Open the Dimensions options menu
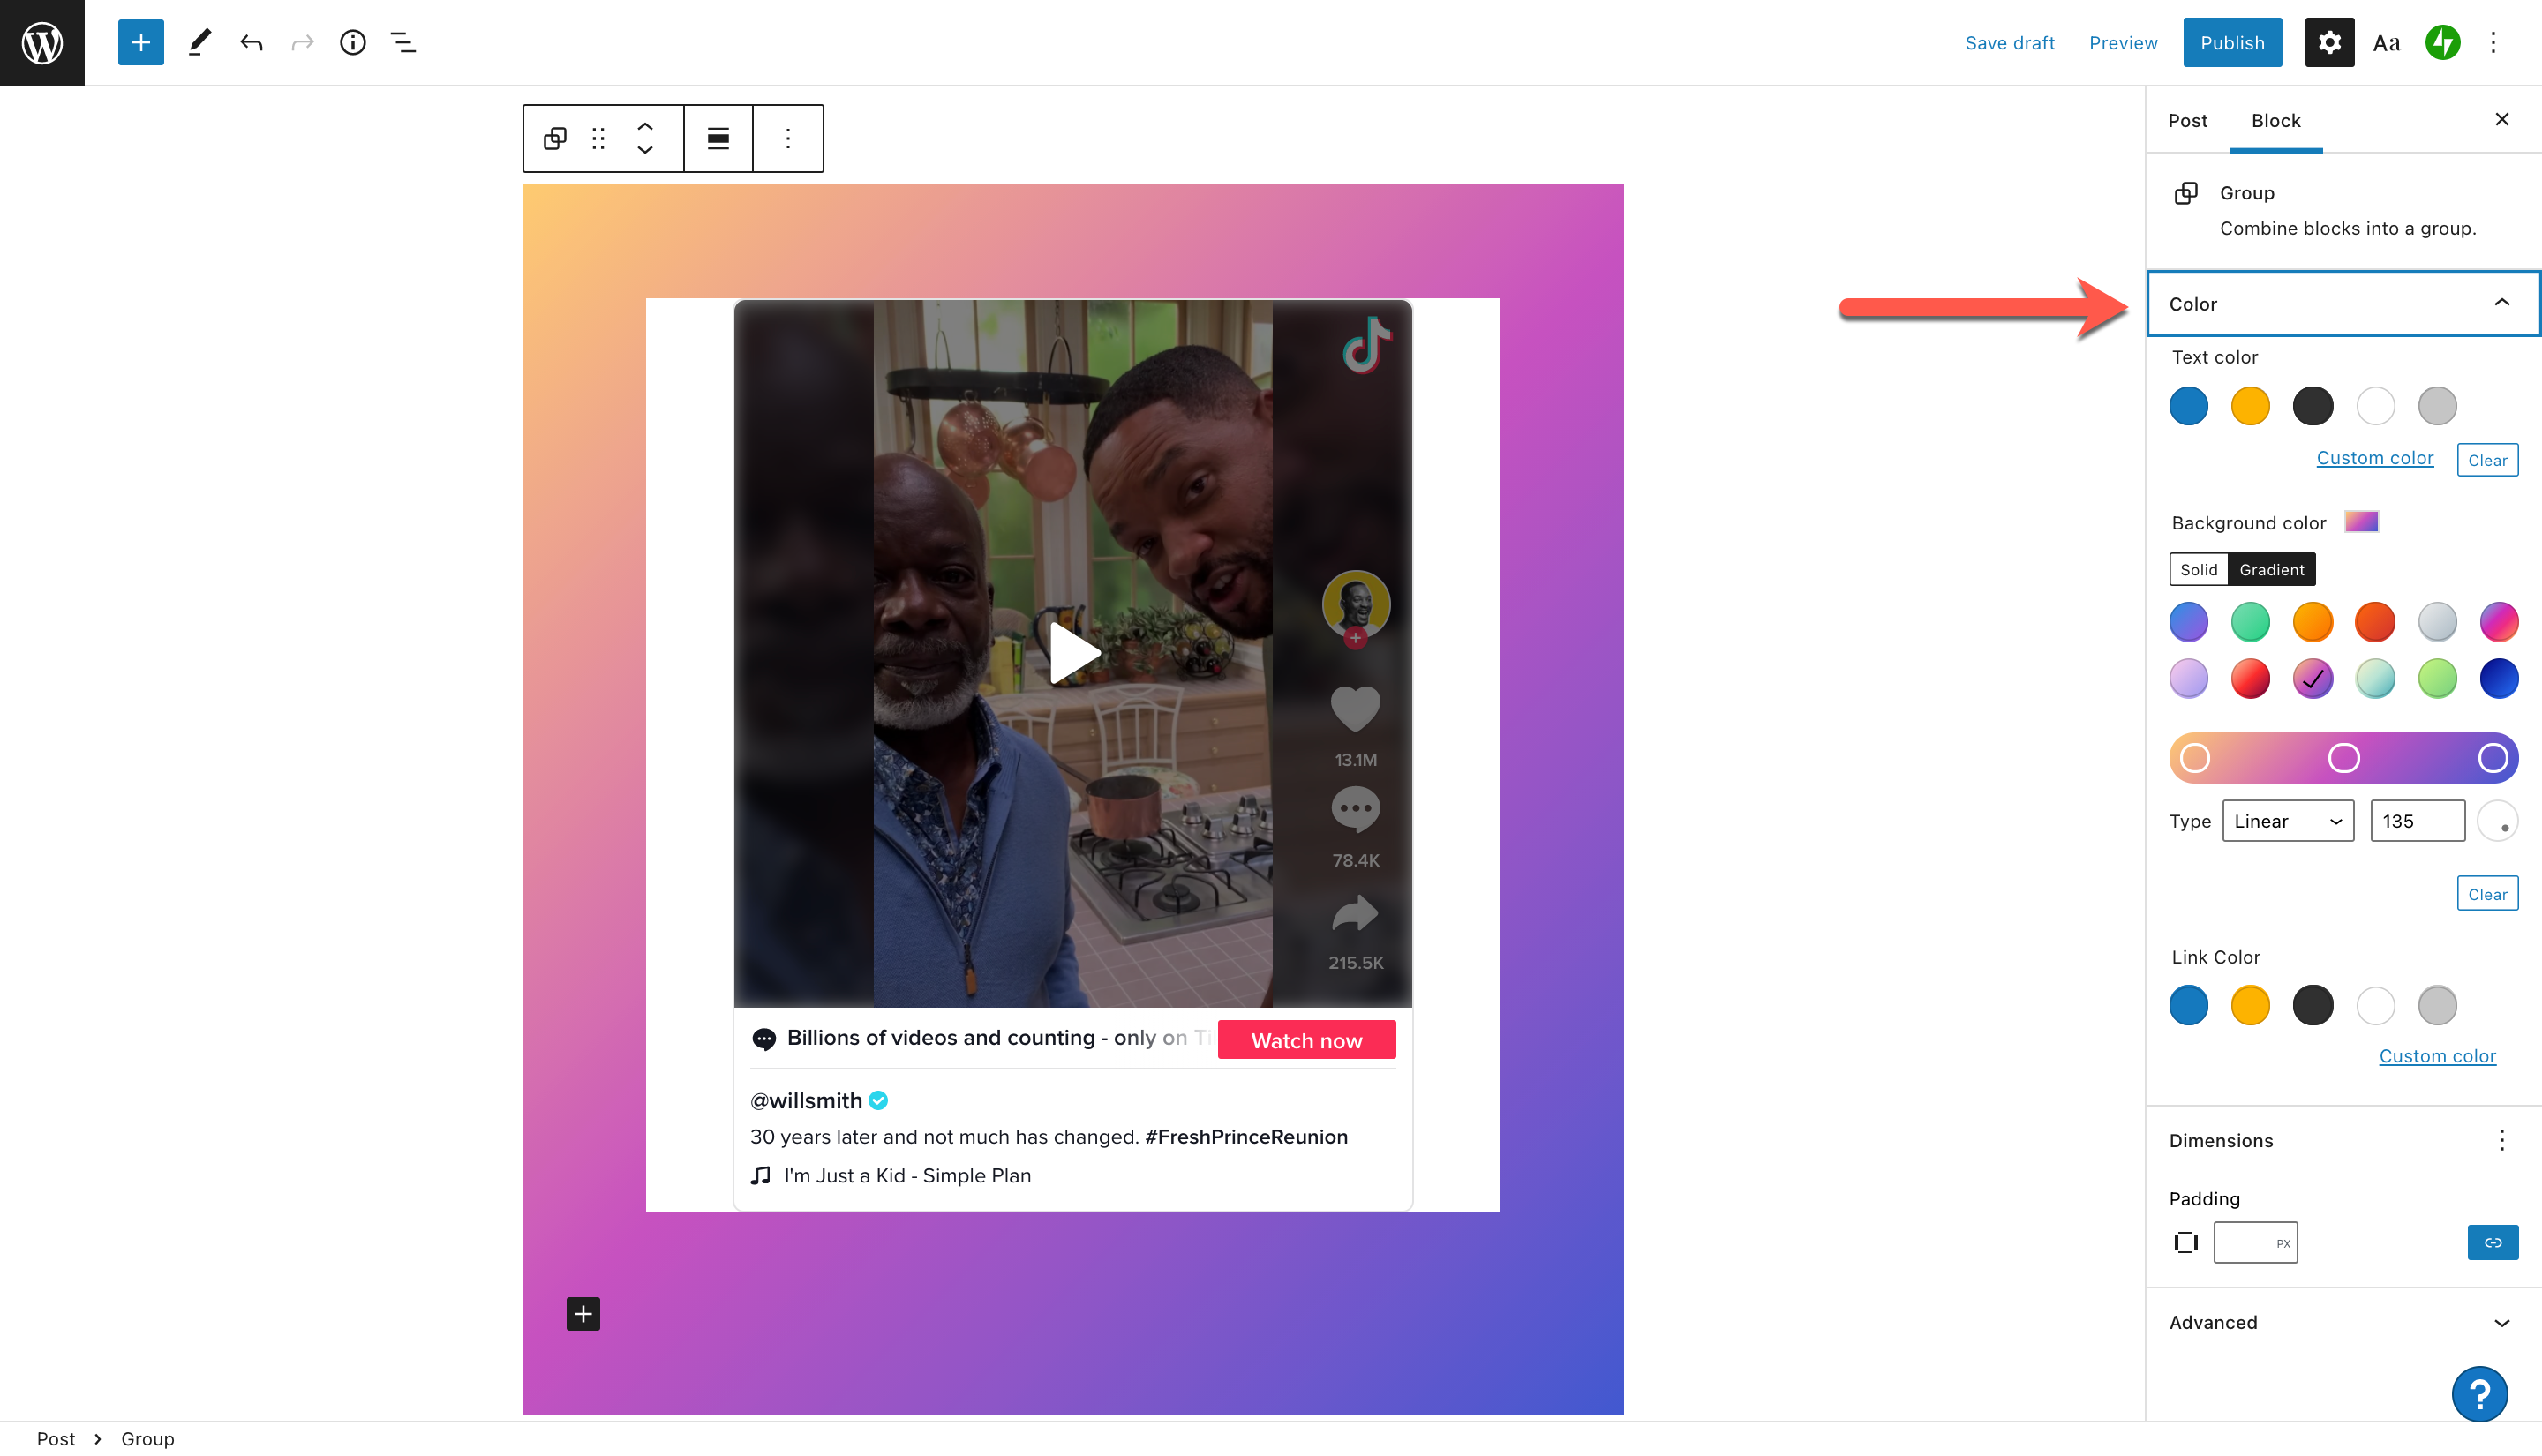This screenshot has height=1456, width=2542. (2501, 1140)
